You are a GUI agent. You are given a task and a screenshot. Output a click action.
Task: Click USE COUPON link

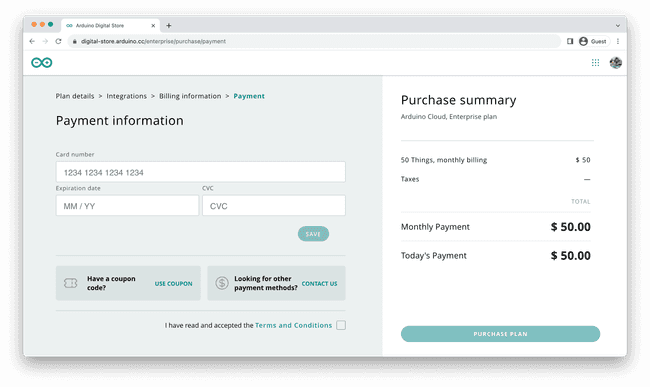point(173,284)
